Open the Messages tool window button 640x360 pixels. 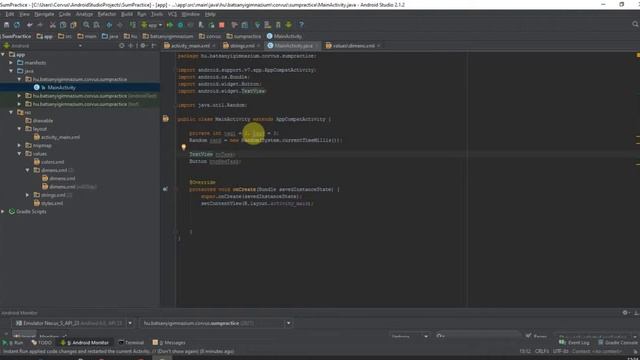coord(169,342)
